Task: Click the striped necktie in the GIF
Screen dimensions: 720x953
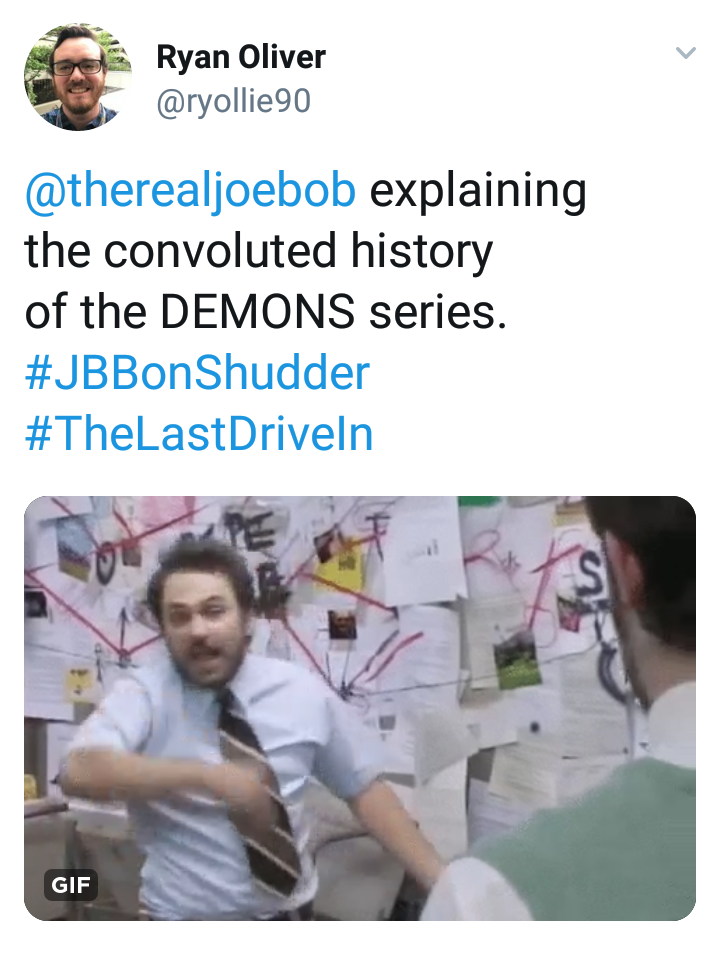Action: click(260, 790)
